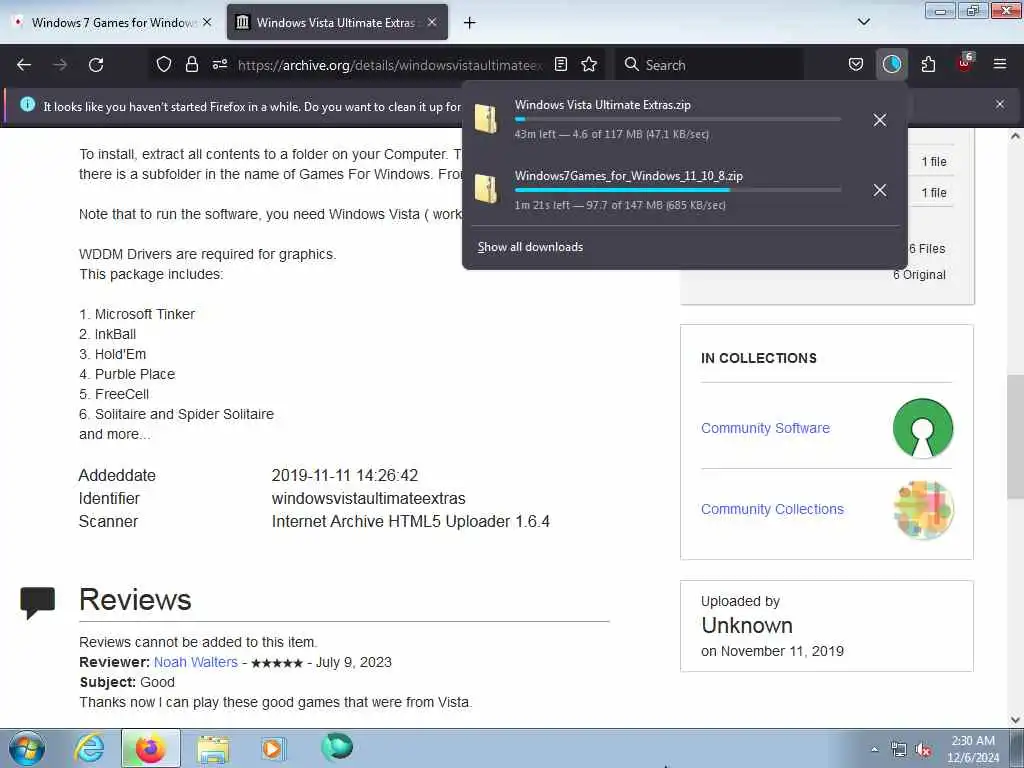Click scrollbar down arrow
1024x768 pixels.
(x=1015, y=720)
